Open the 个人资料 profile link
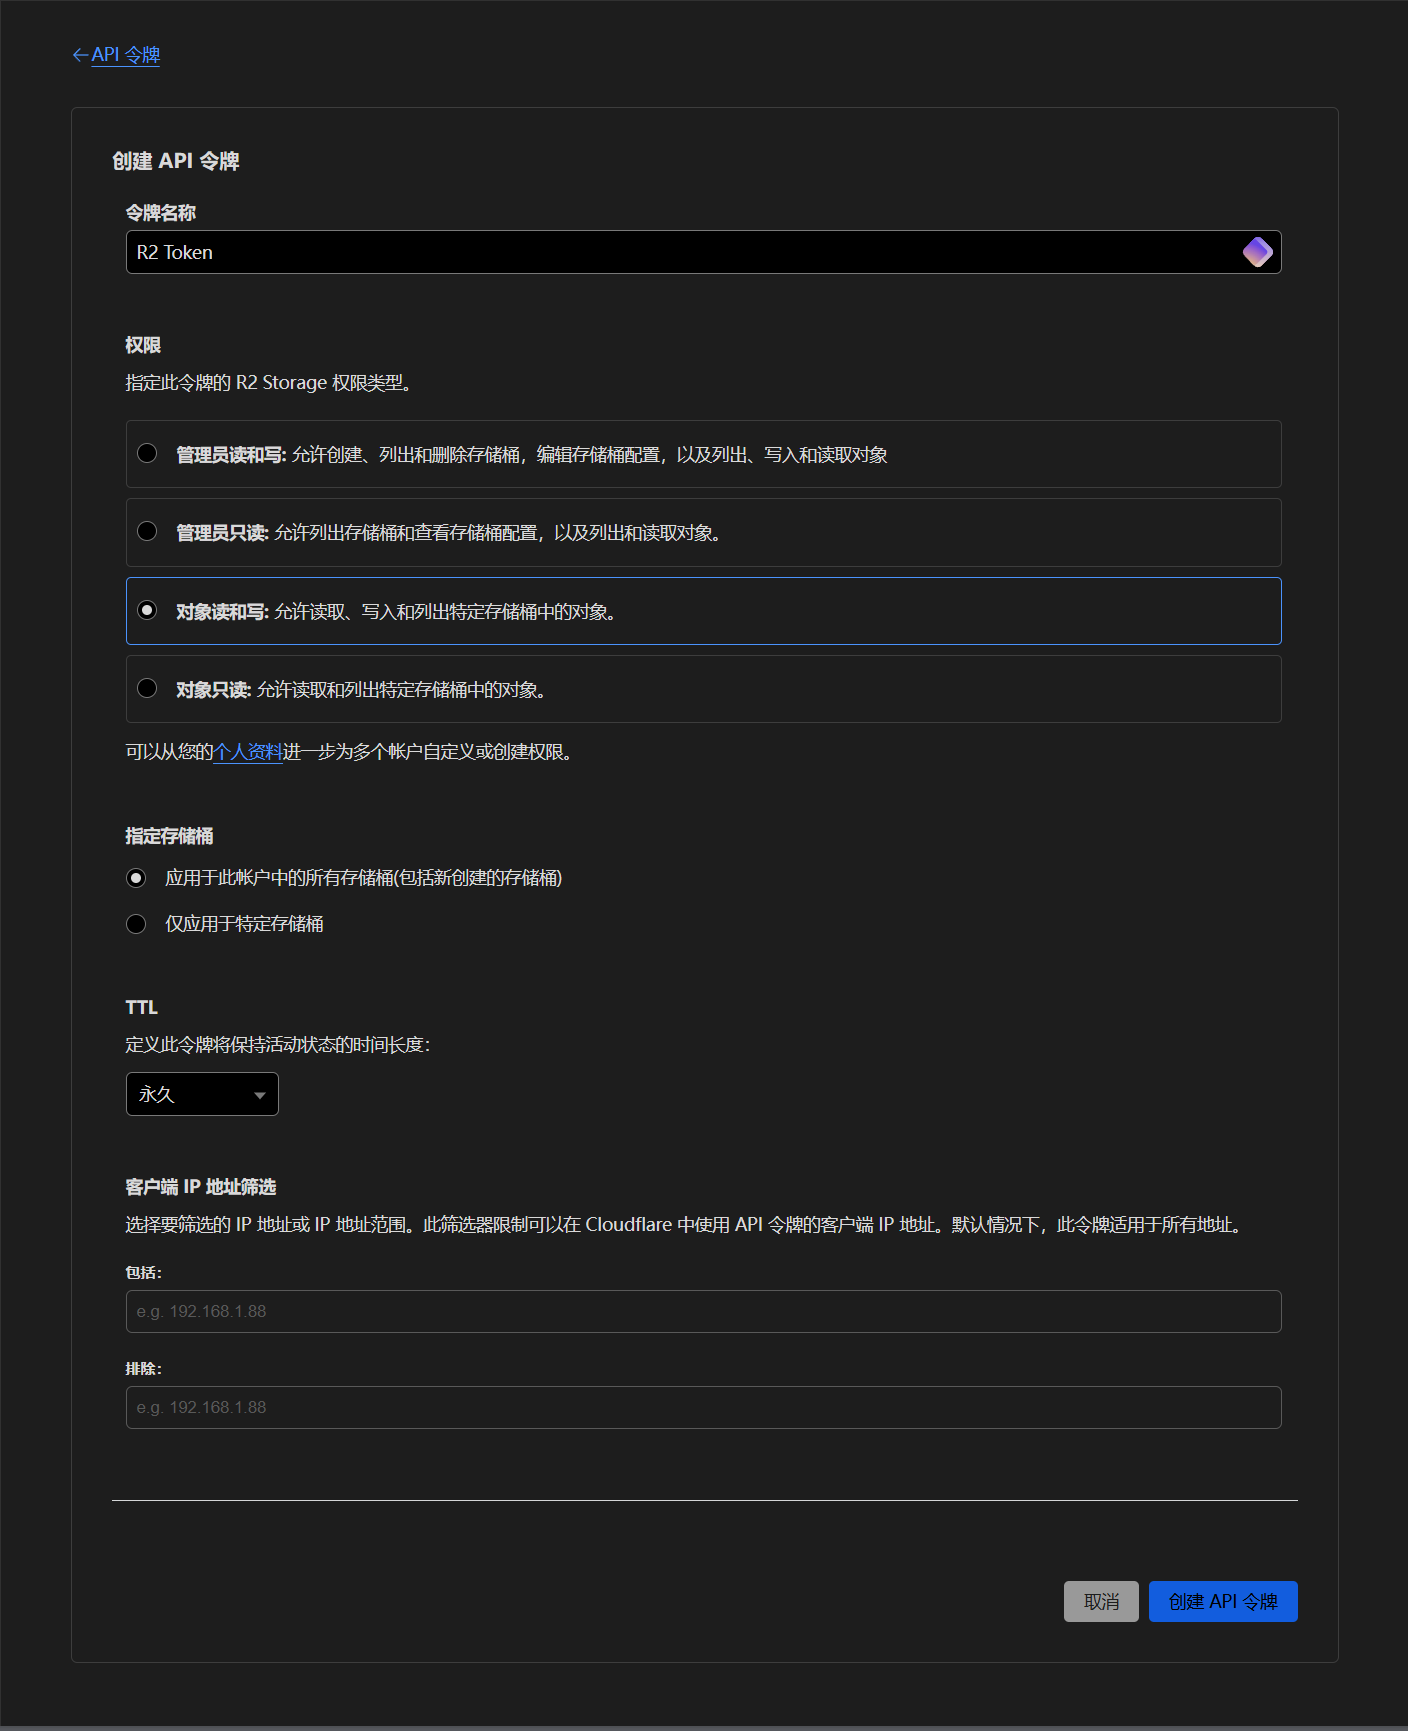 point(248,752)
